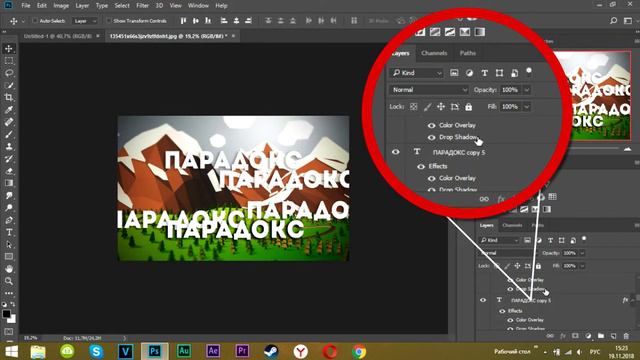Open the status bar document info arrow
Image resolution: width=640 pixels, height=360 pixels.
(x=124, y=338)
